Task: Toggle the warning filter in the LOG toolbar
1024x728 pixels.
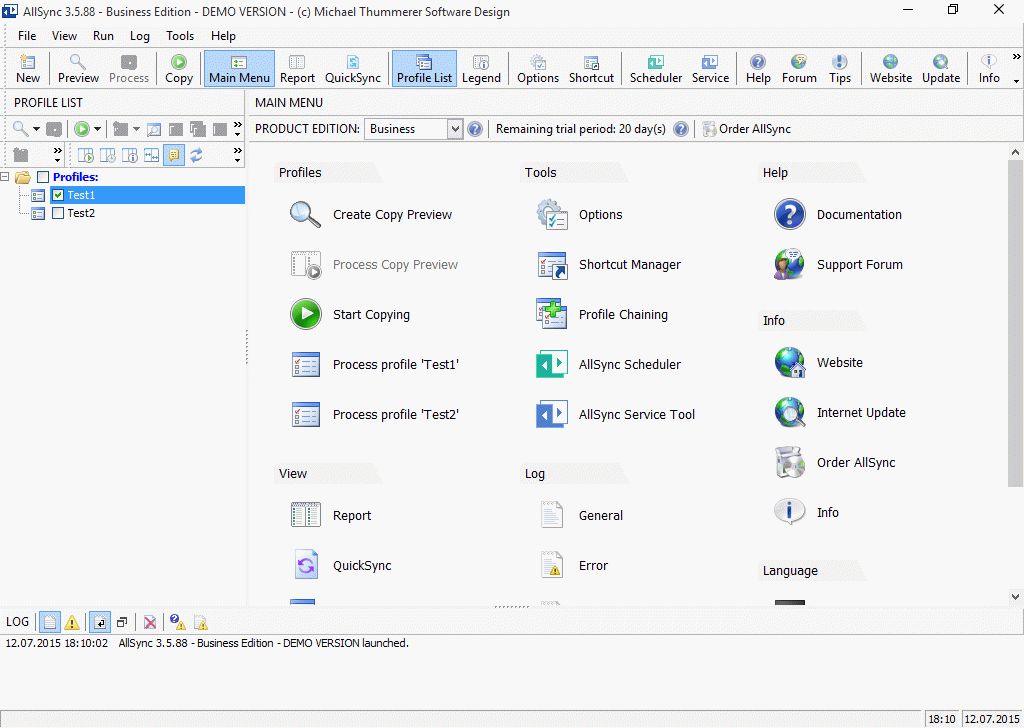Action: coord(71,622)
